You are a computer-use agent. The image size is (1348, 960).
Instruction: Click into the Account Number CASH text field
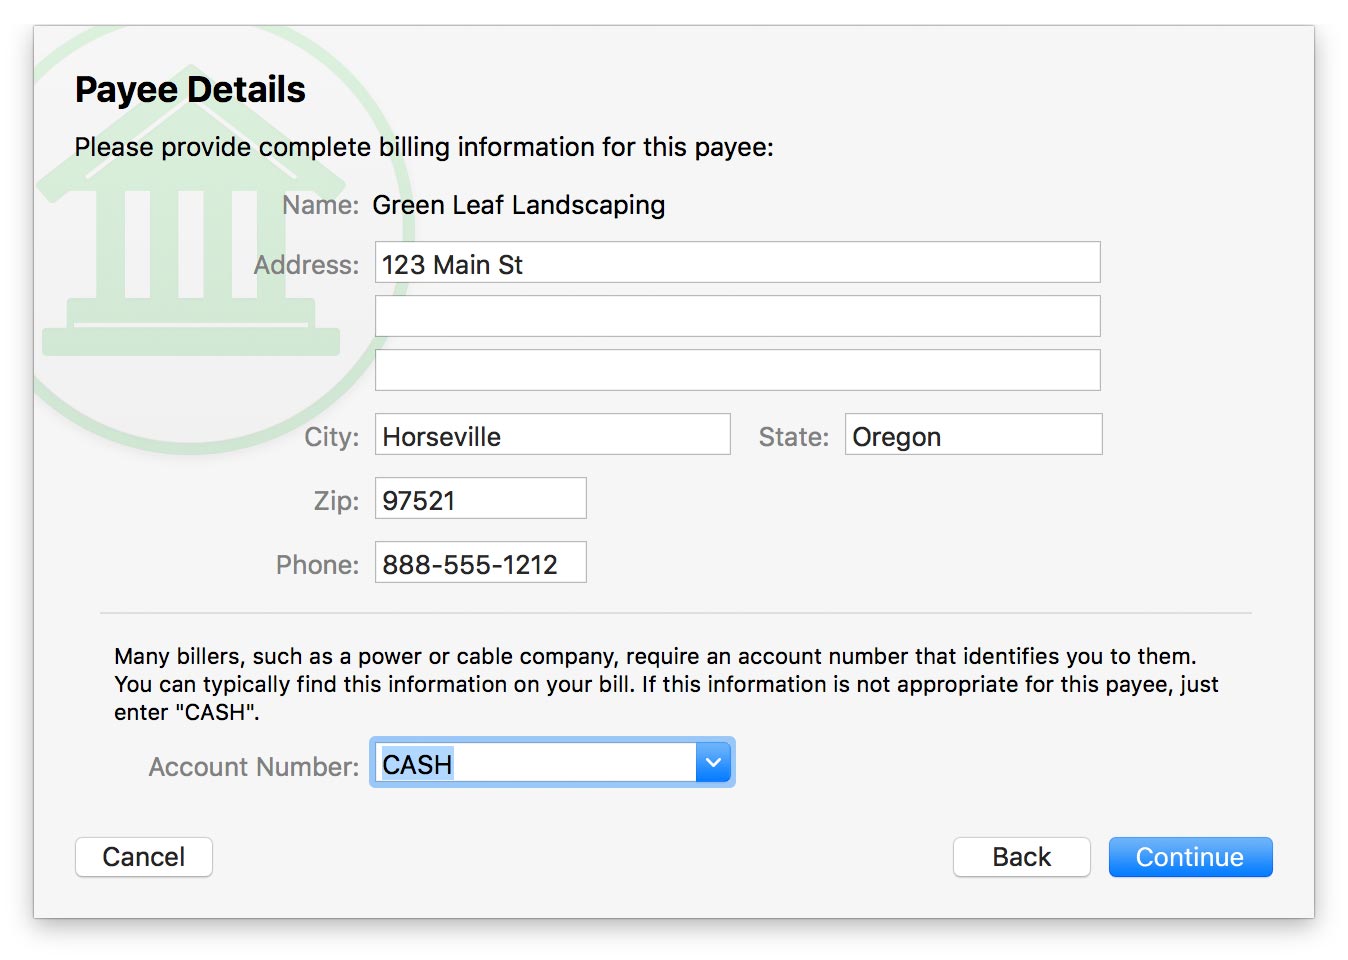tap(535, 764)
